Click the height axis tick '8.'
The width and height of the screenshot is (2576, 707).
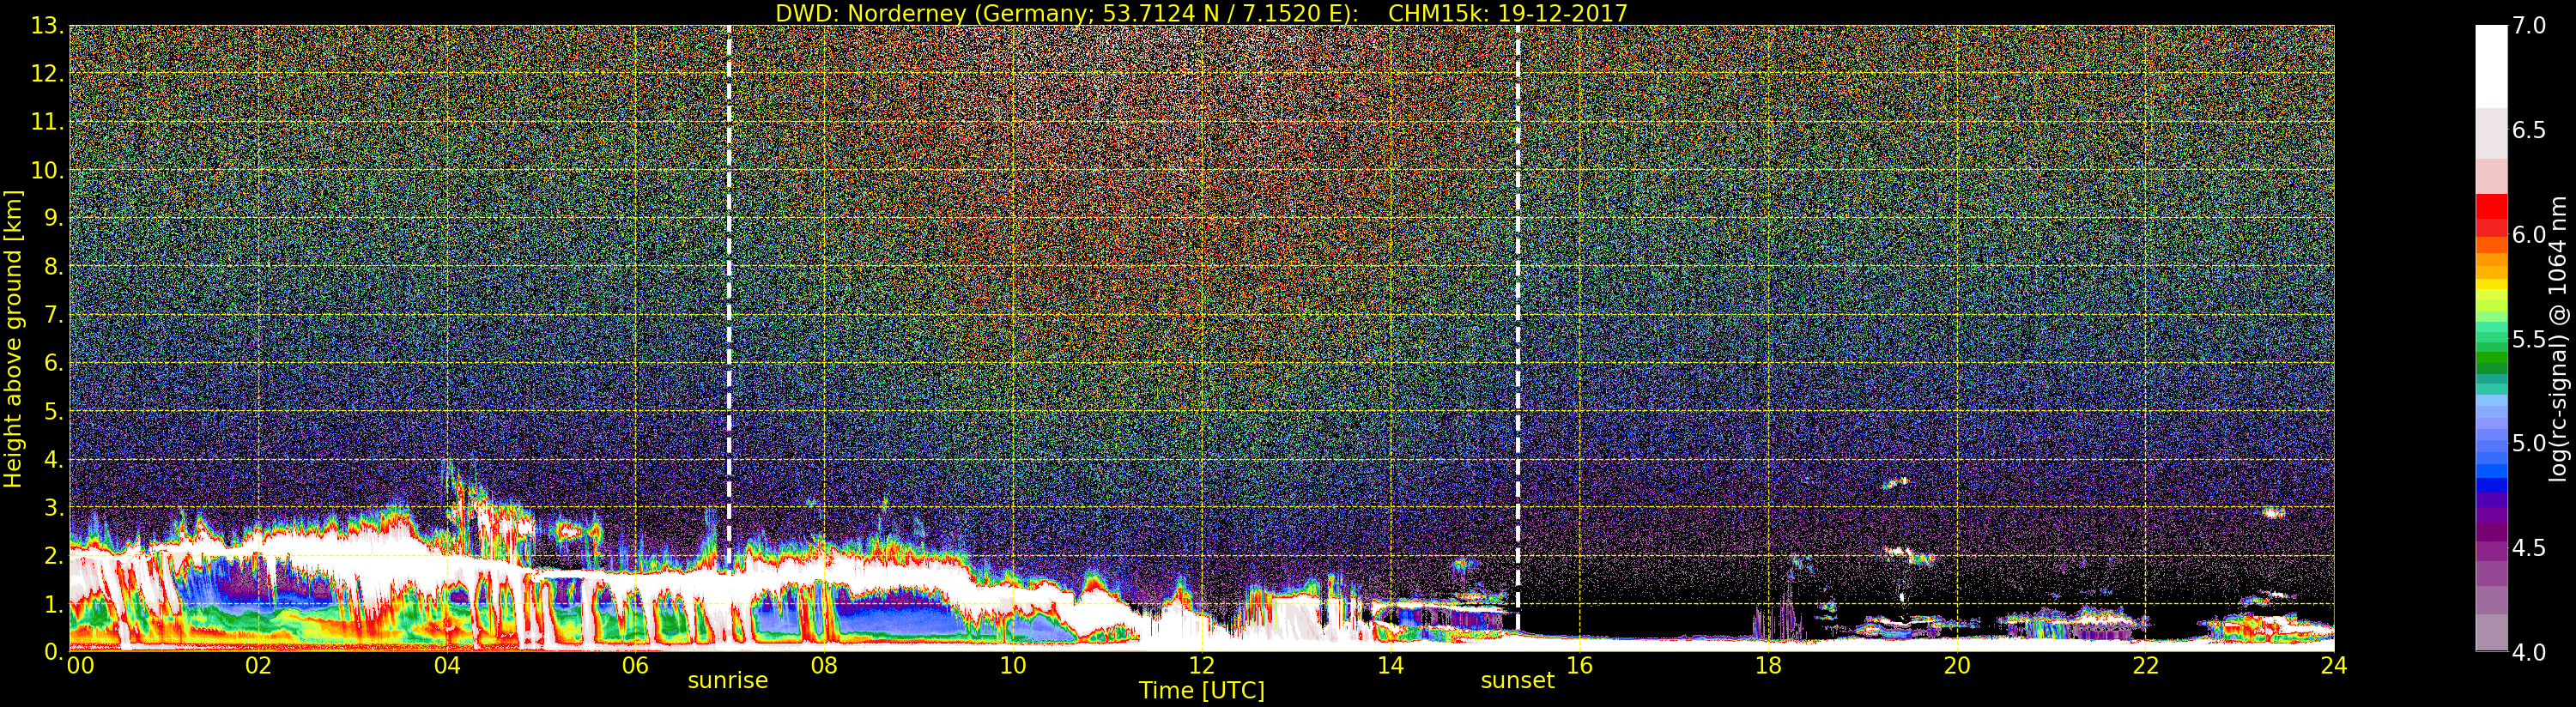pyautogui.click(x=53, y=267)
